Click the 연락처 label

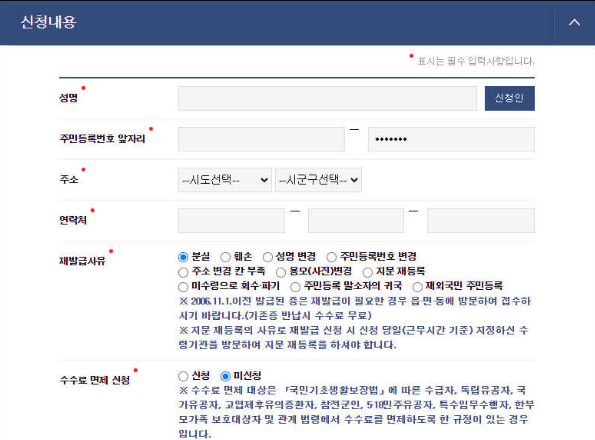point(73,220)
